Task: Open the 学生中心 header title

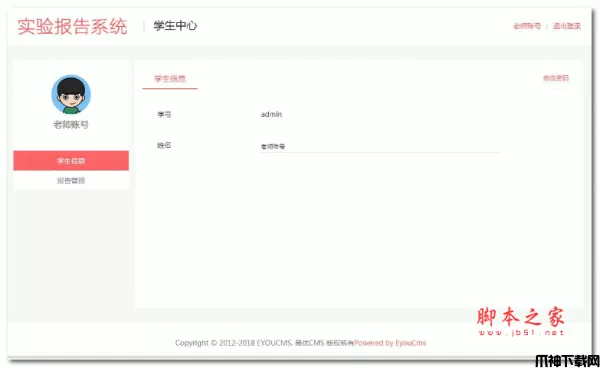Action: point(175,26)
